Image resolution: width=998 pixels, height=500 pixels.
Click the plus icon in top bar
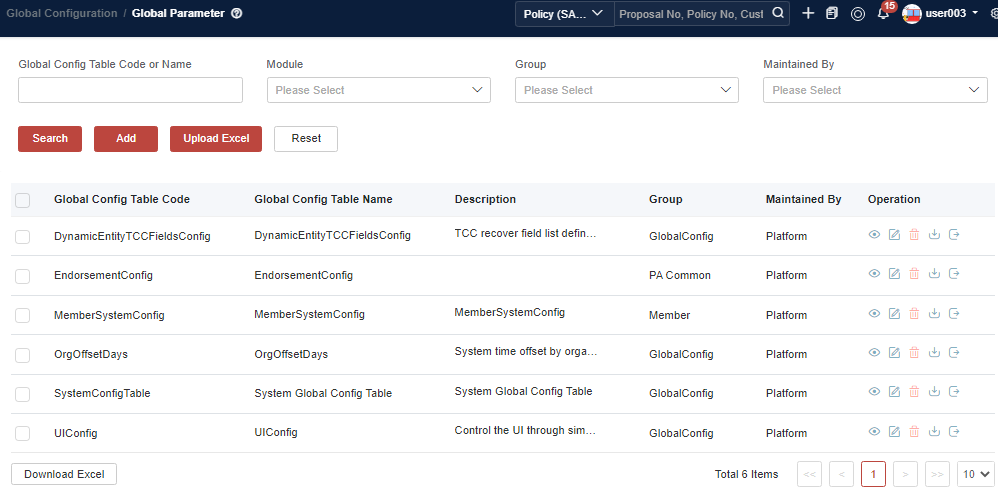(808, 13)
